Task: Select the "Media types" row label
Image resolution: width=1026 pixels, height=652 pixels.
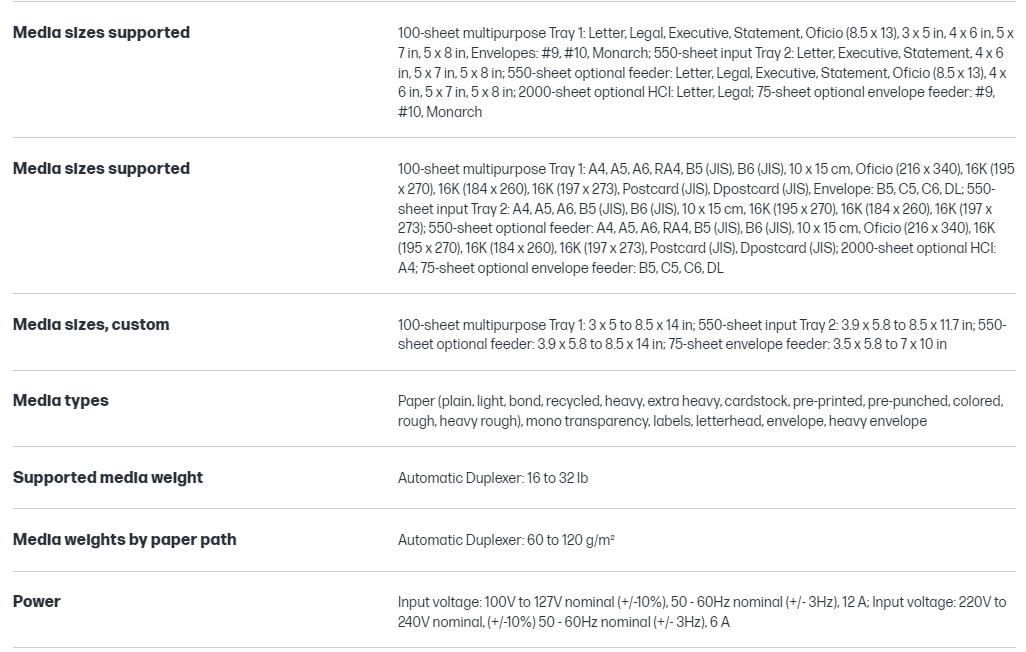Action: pos(61,401)
